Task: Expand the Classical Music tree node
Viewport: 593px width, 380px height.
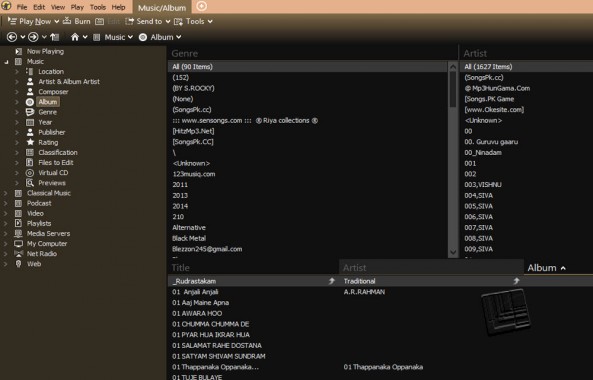Action: click(x=6, y=193)
